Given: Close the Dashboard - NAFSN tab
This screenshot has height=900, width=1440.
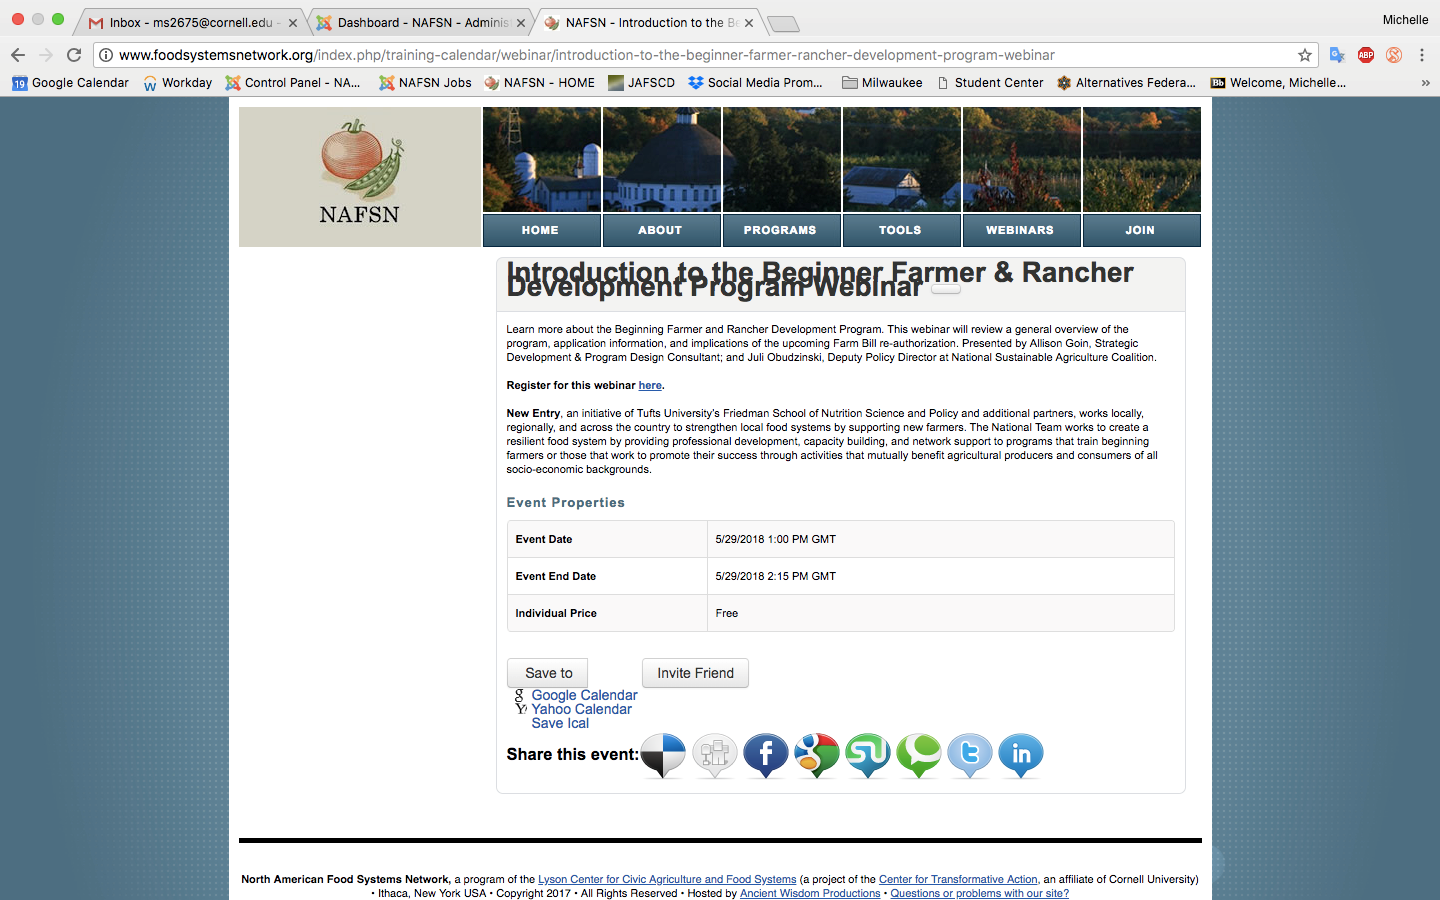Looking at the screenshot, I should point(521,22).
